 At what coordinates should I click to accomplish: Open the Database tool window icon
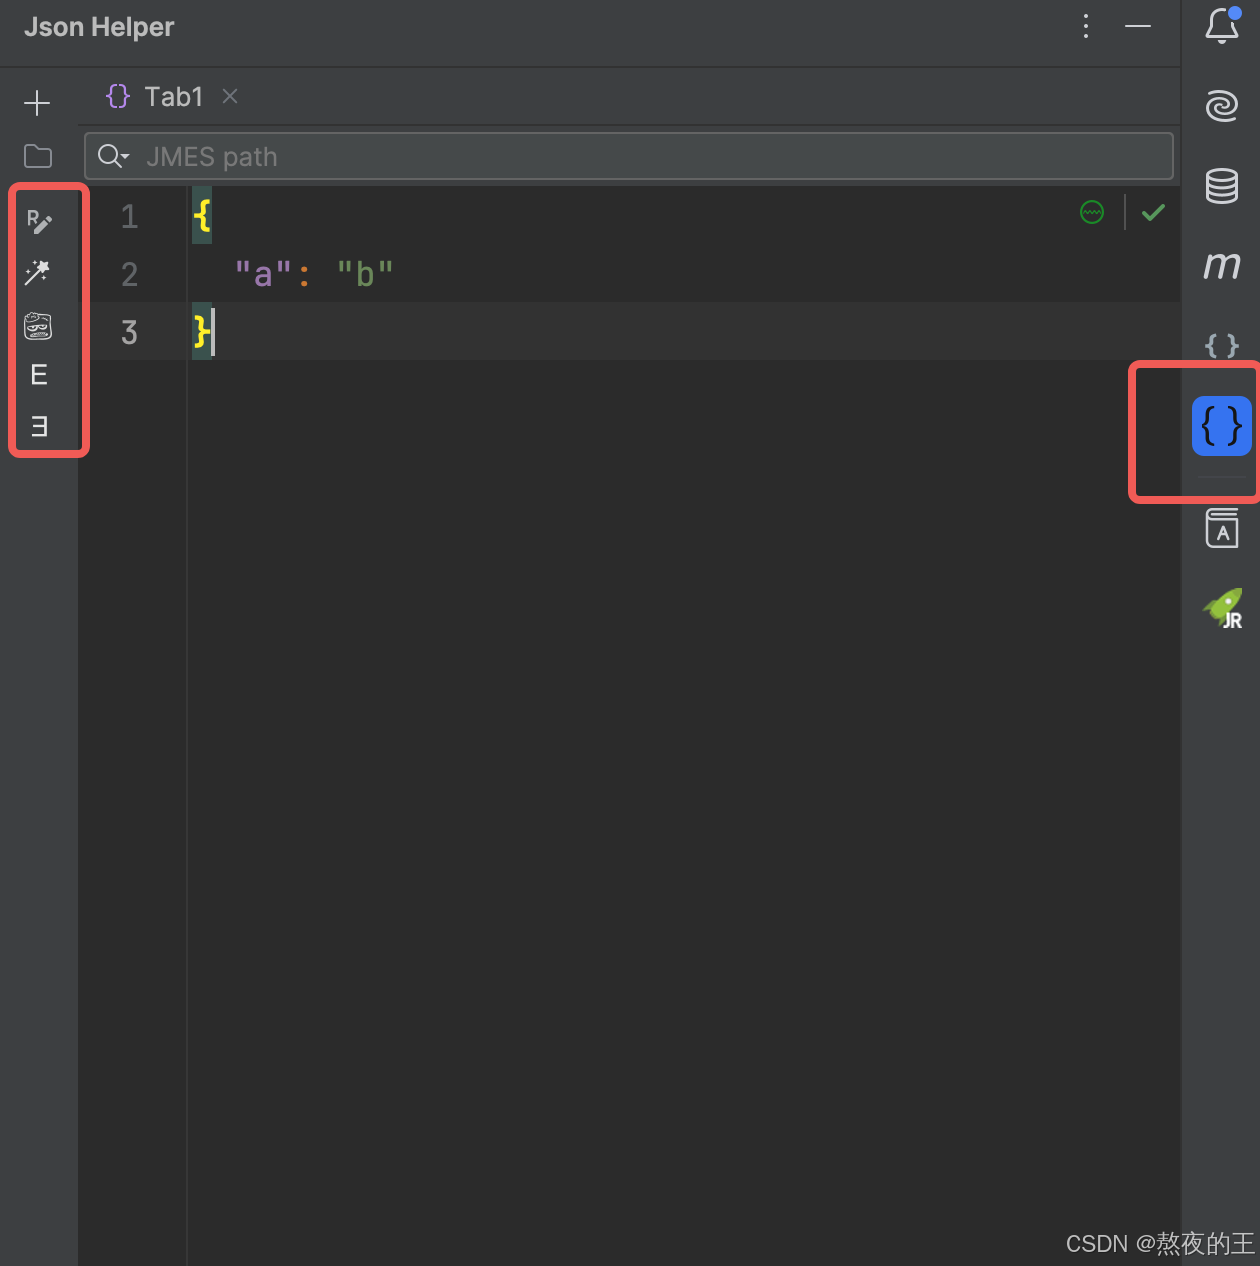point(1222,186)
